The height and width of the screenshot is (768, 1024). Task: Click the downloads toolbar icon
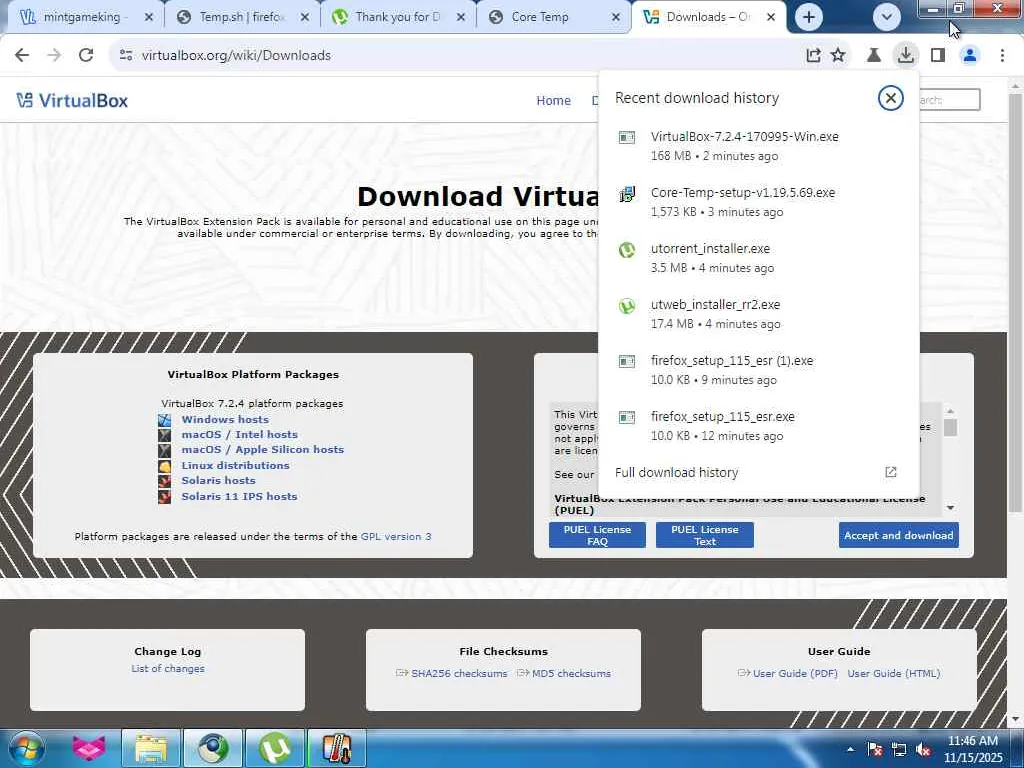tap(906, 56)
